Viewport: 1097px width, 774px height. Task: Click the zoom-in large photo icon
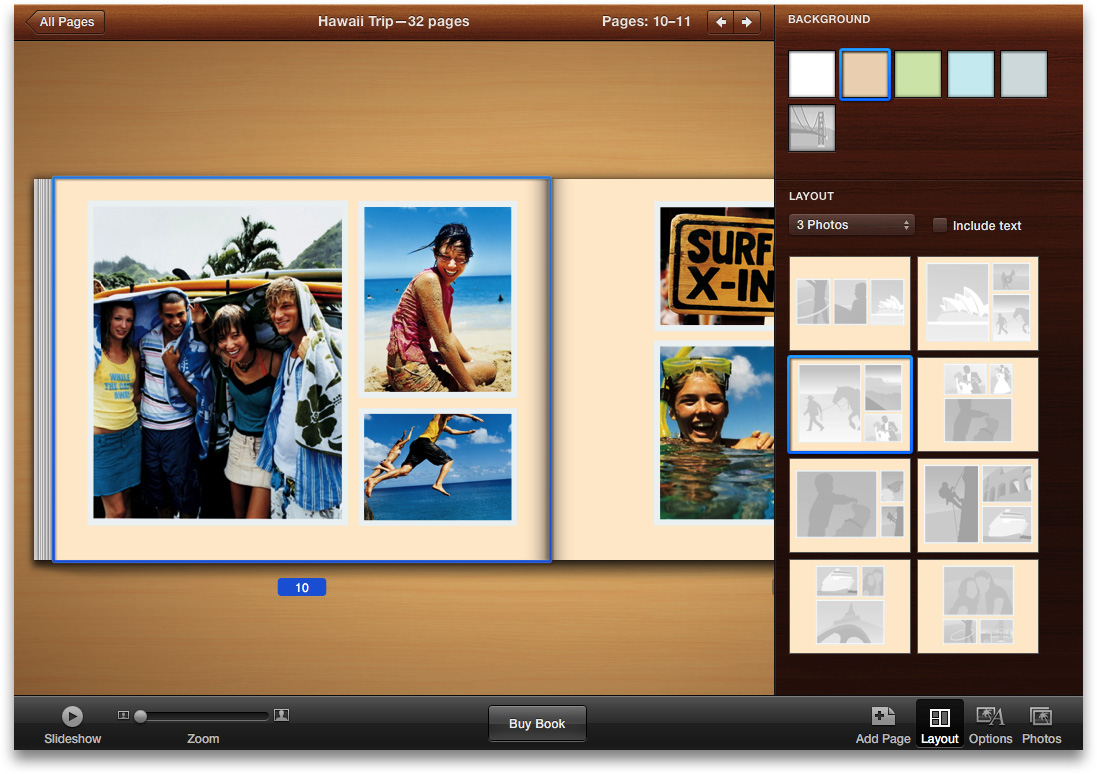click(x=282, y=715)
